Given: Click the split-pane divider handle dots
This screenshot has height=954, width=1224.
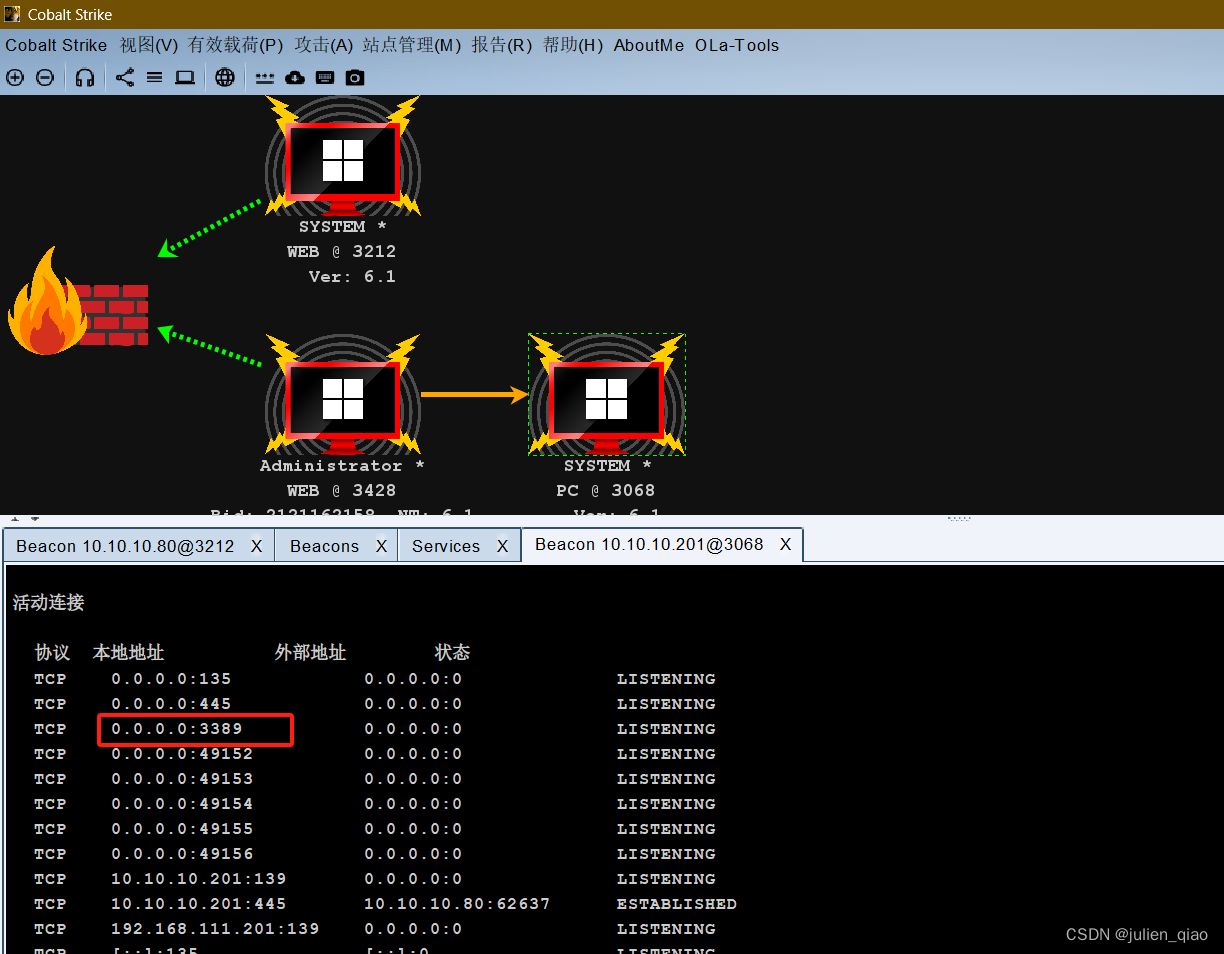Looking at the screenshot, I should click(959, 518).
